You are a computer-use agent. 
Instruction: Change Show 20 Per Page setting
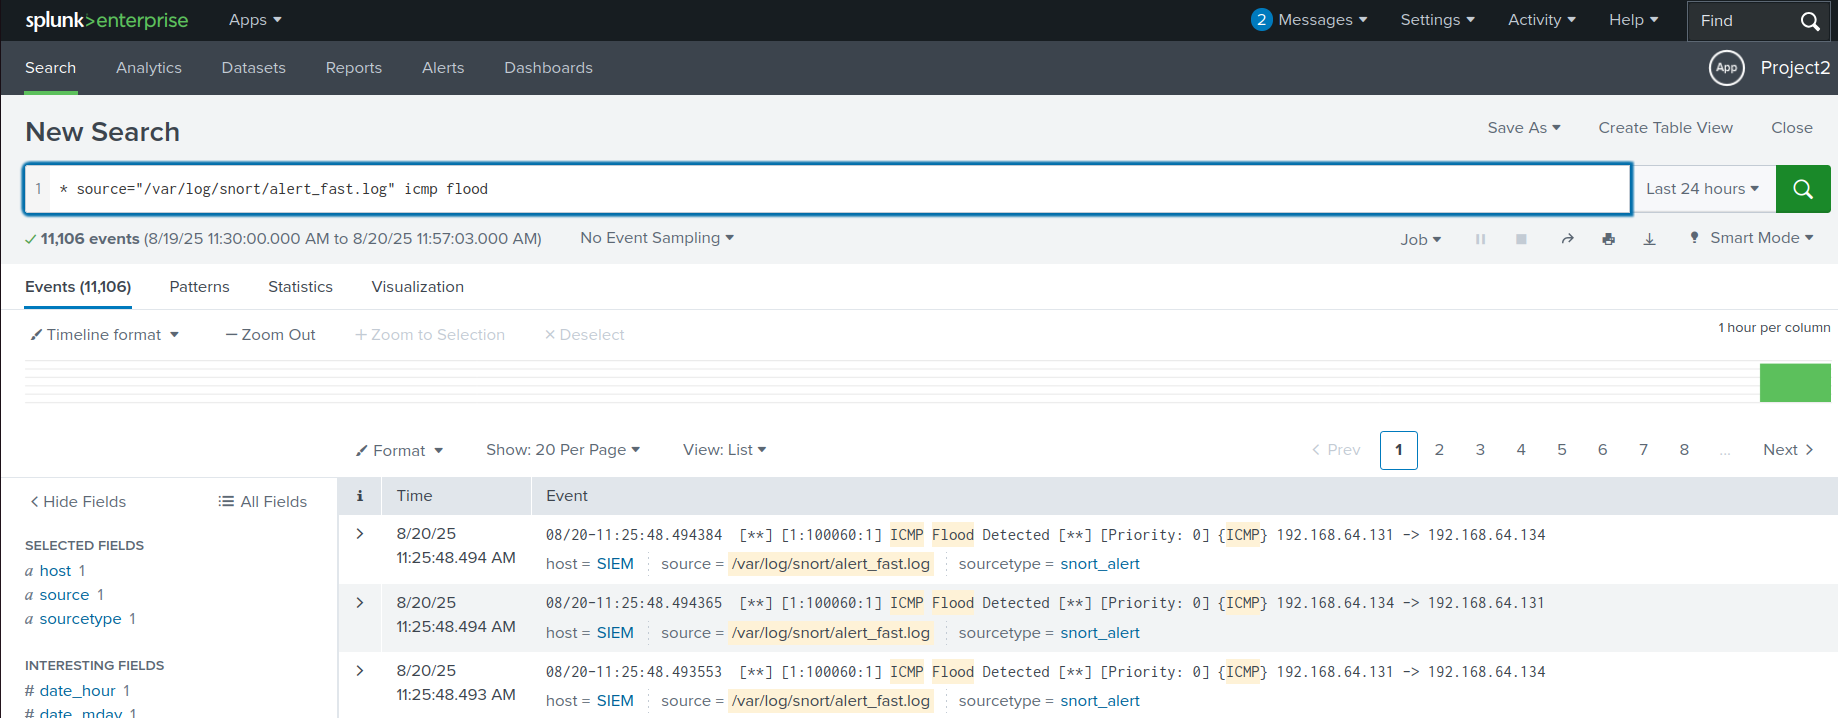click(563, 450)
